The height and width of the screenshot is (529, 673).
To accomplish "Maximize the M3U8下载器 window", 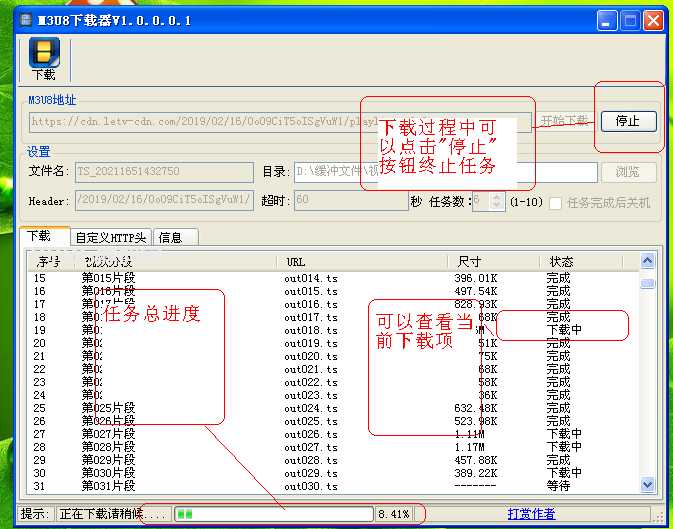I will click(630, 20).
